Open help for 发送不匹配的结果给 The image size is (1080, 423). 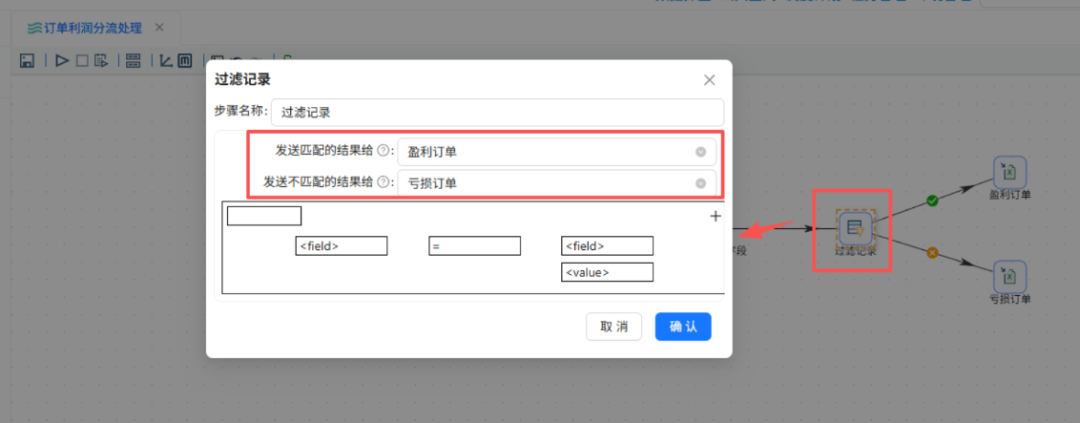pos(384,183)
